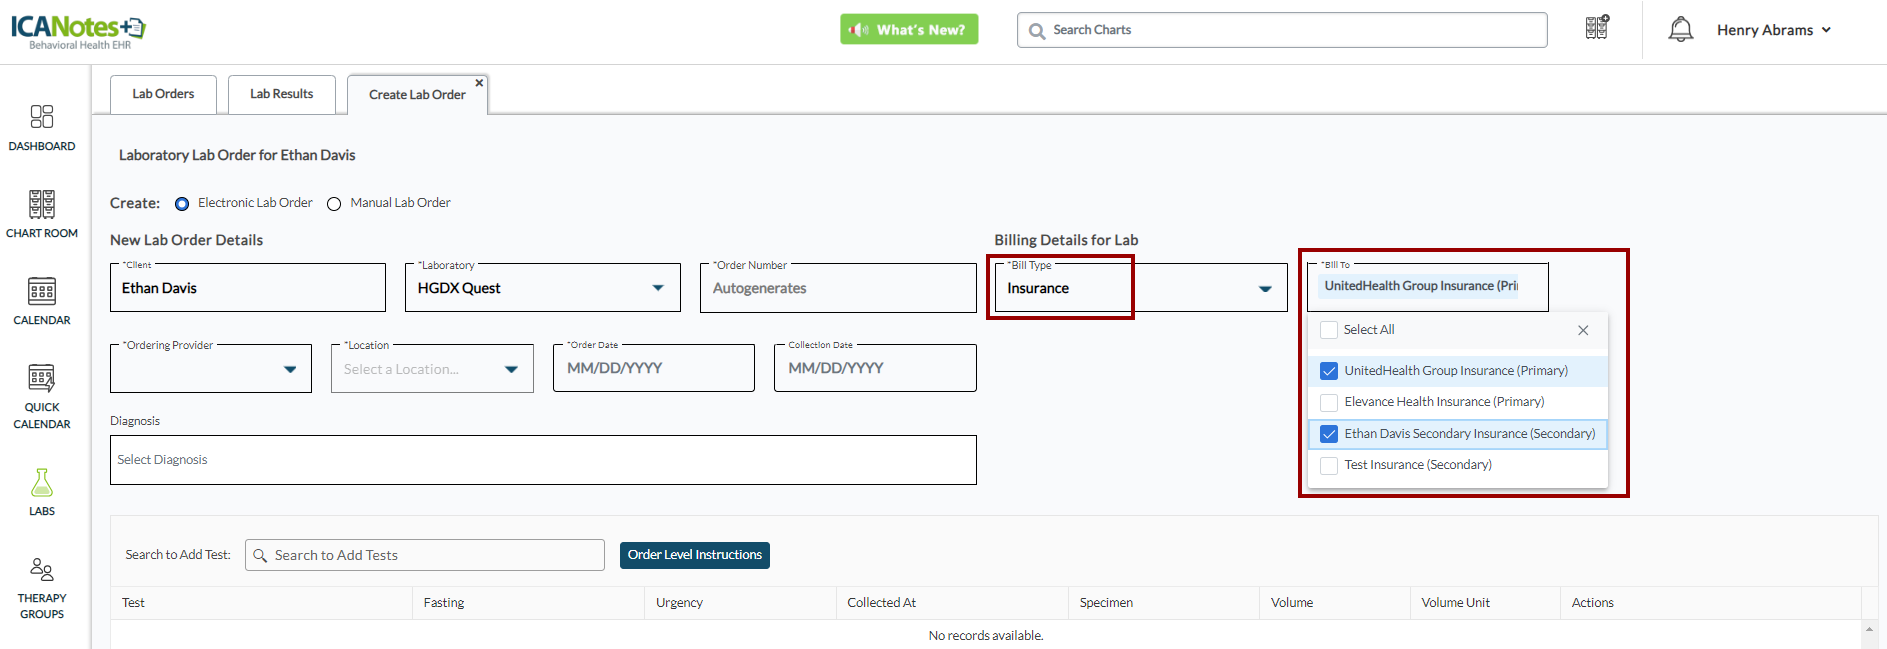Viewport: 1887px width, 649px height.
Task: Click the Order Date field
Action: (654, 368)
